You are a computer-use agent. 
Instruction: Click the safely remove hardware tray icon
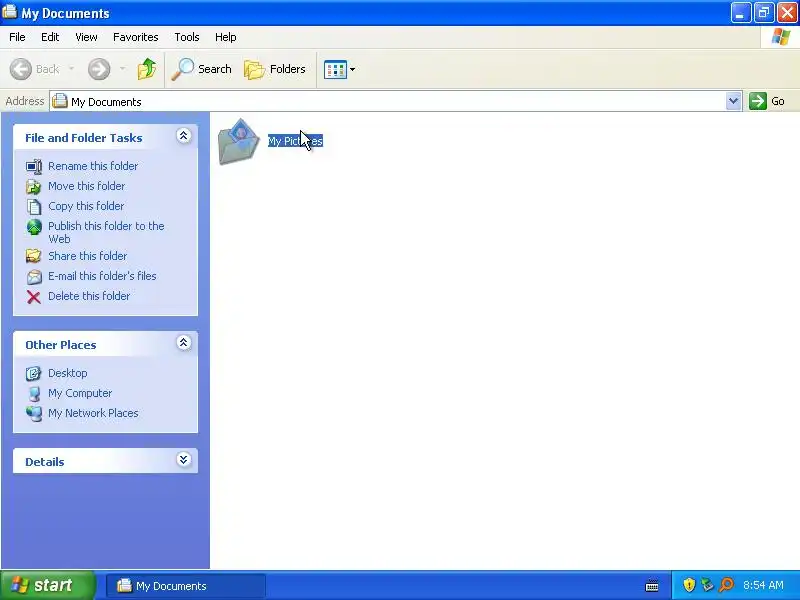pyautogui.click(x=708, y=585)
